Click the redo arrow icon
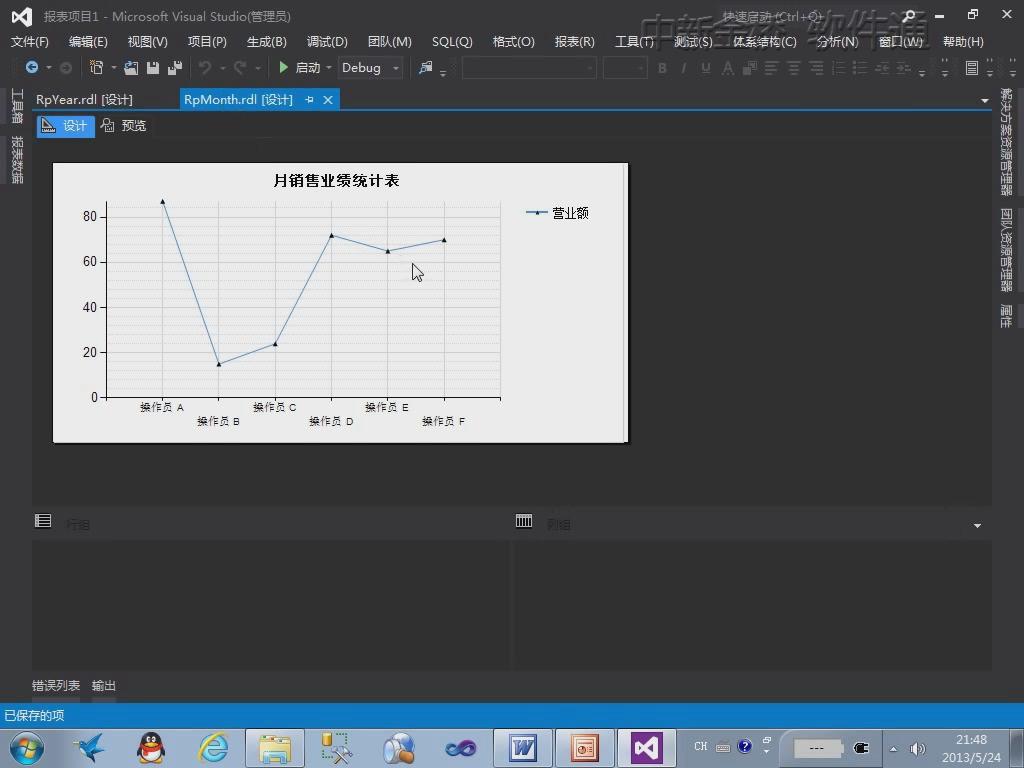 point(240,67)
